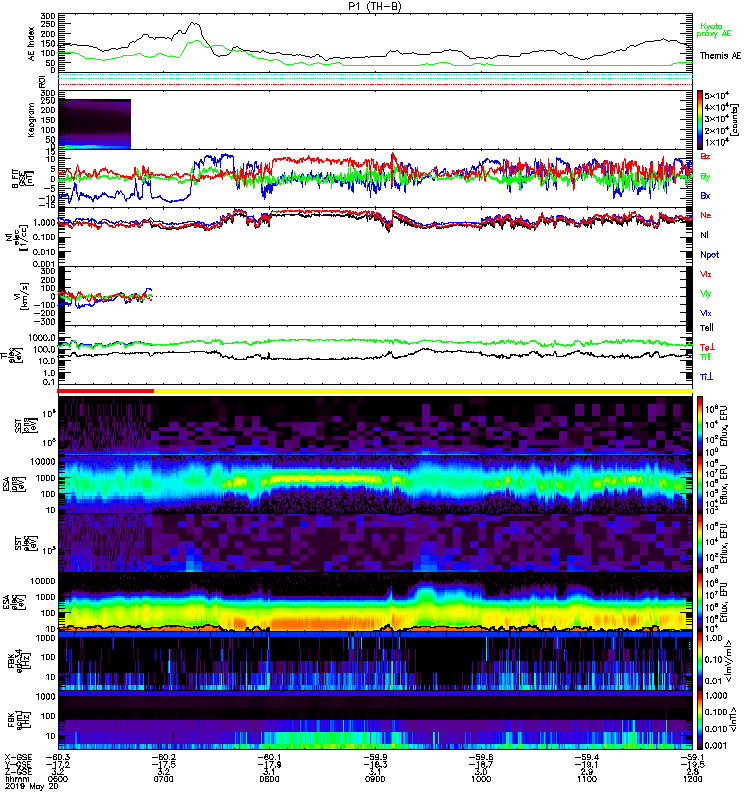Click the ESA electrons Eflux color bar
The image size is (750, 800).
click(x=700, y=602)
